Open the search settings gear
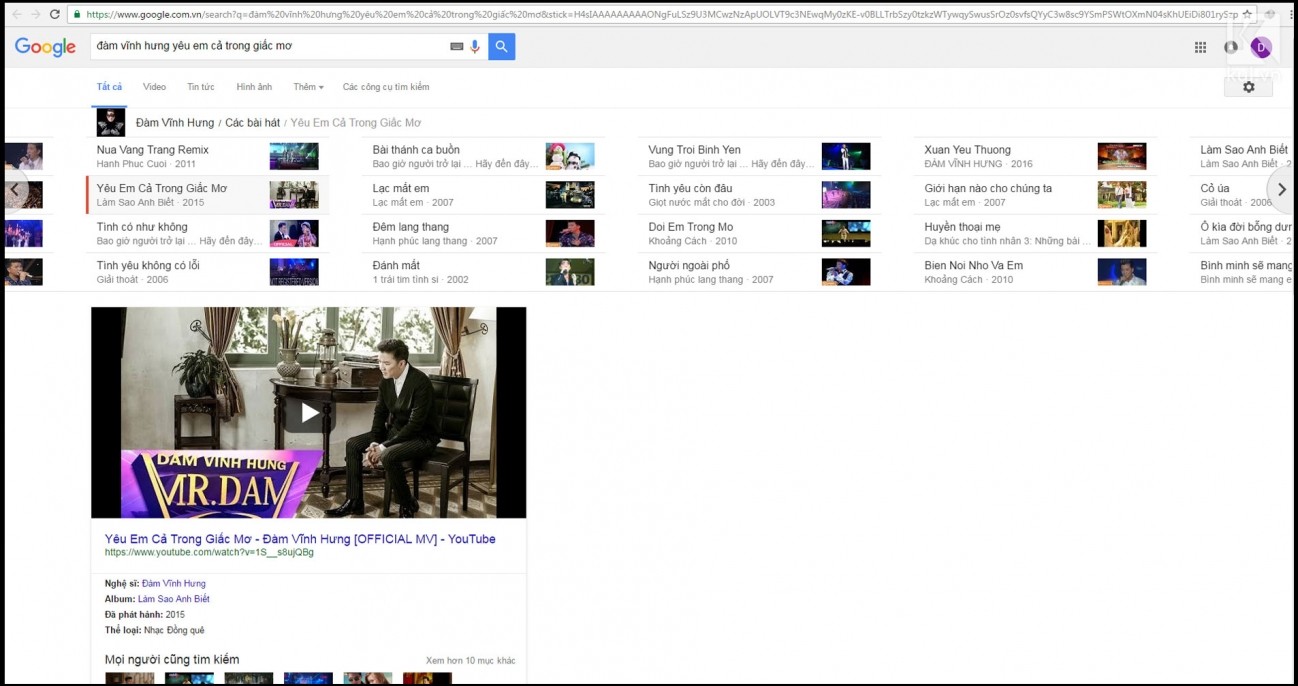This screenshot has height=686, width=1298. (1248, 87)
